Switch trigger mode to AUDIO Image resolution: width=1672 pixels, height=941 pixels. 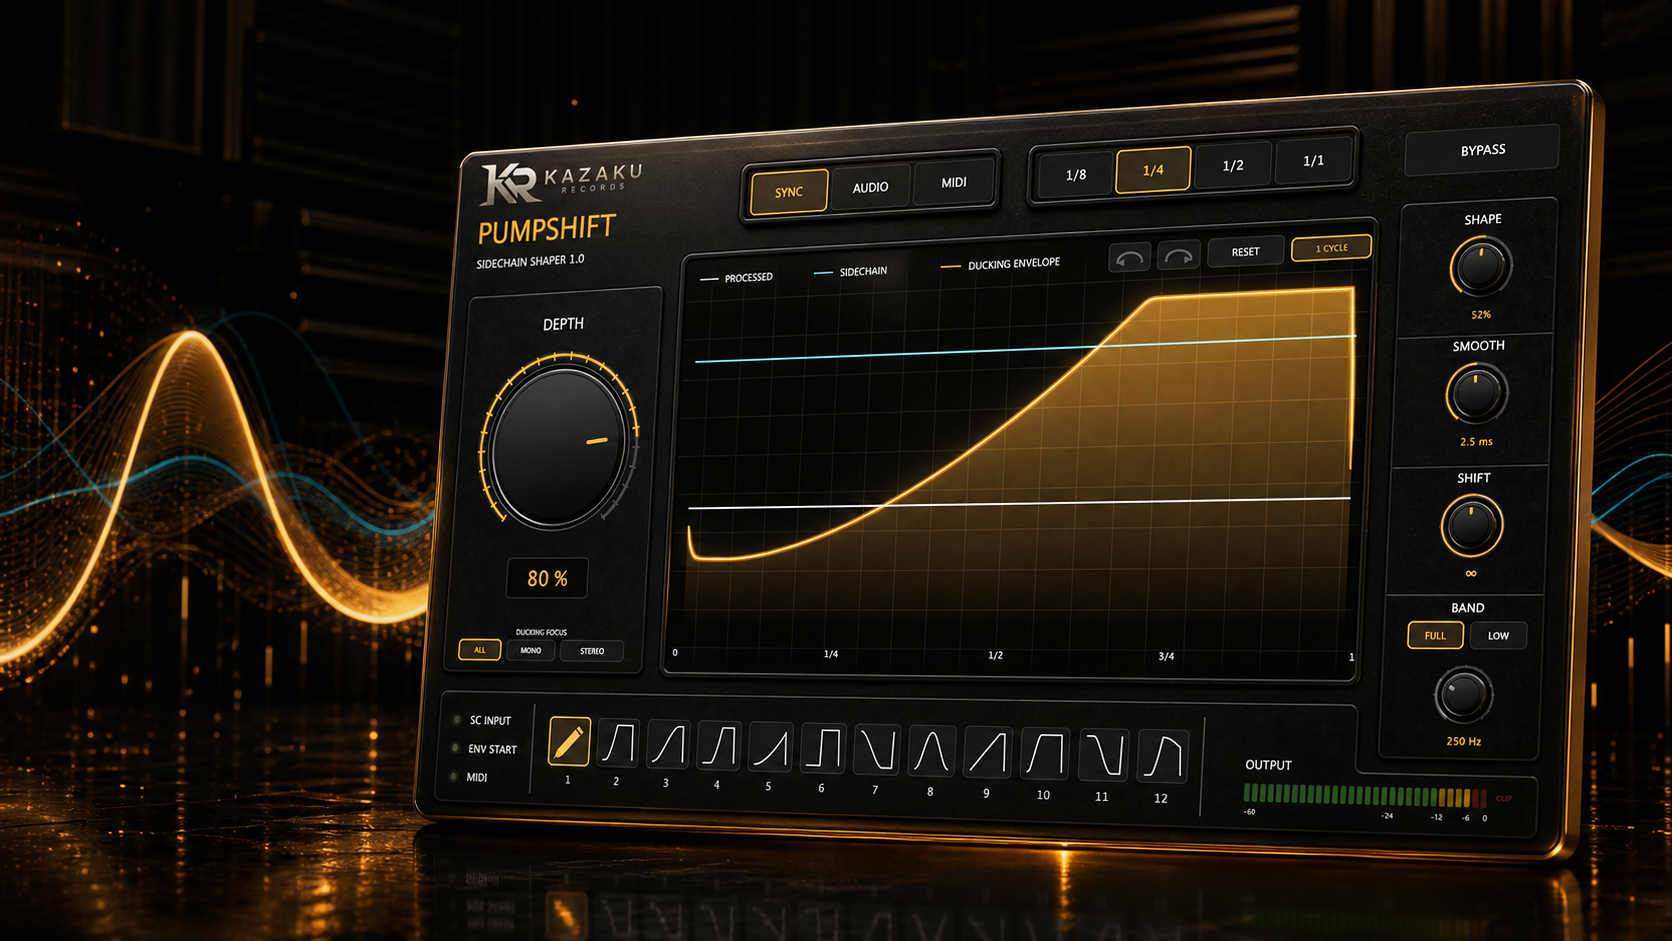pyautogui.click(x=870, y=187)
